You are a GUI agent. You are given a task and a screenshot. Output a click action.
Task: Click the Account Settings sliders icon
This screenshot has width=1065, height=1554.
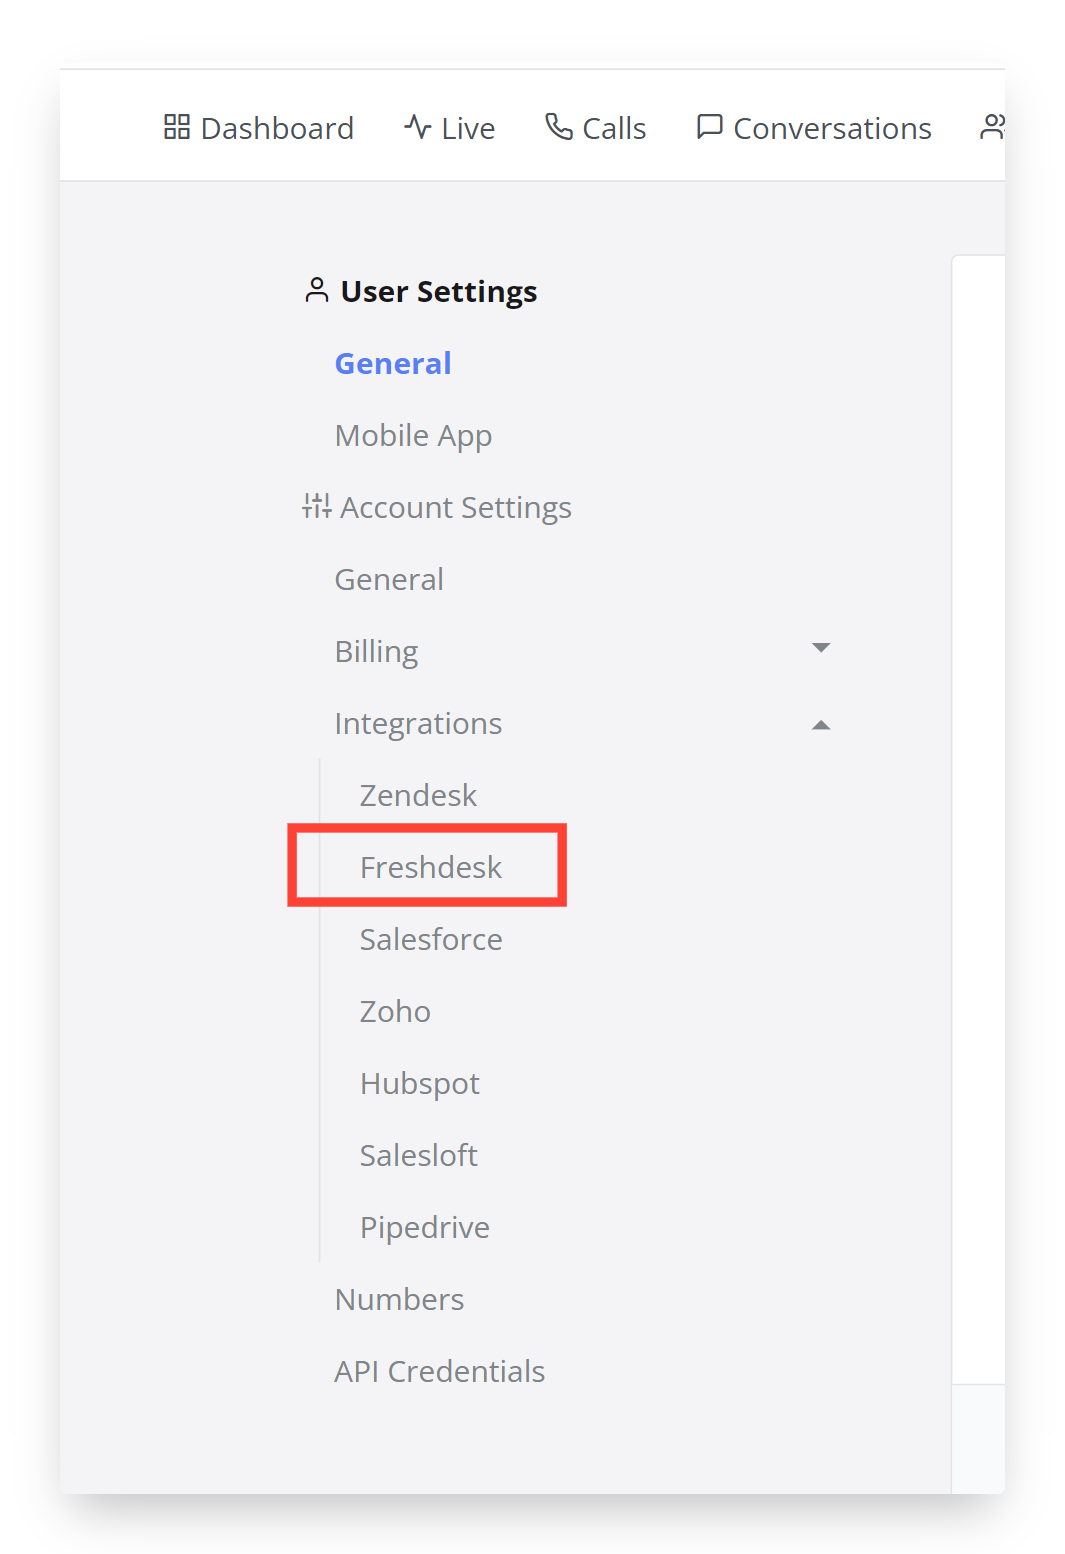(x=316, y=506)
